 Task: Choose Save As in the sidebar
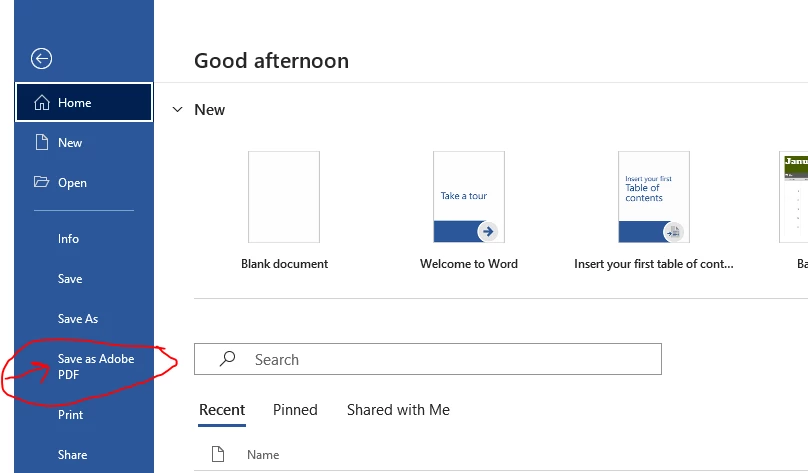[78, 319]
